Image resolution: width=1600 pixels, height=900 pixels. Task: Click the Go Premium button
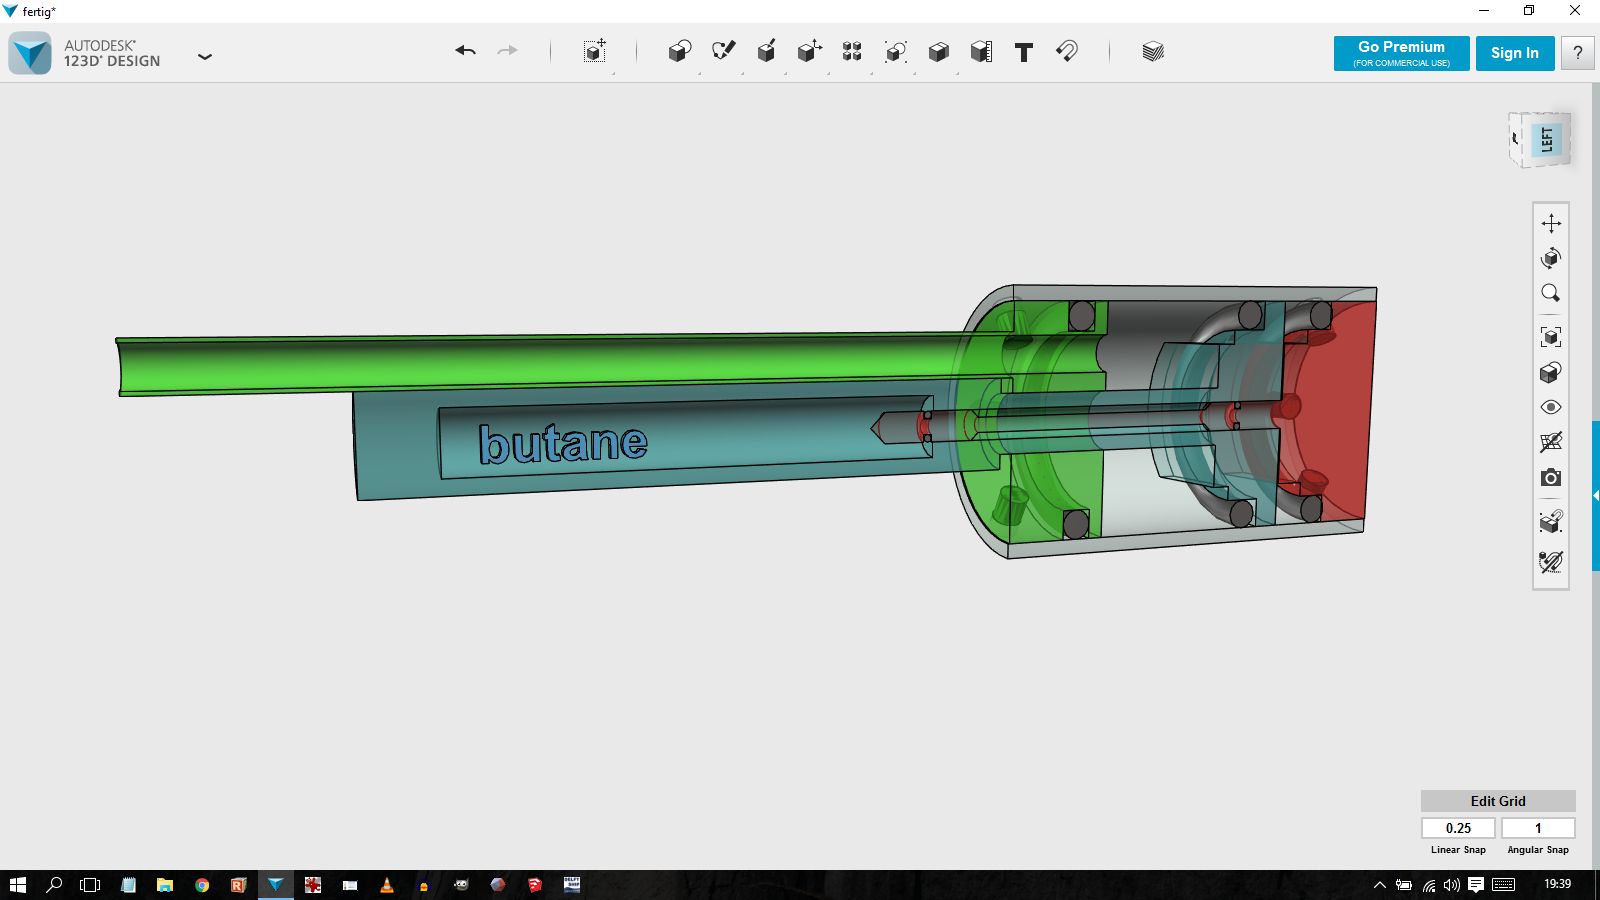tap(1400, 53)
